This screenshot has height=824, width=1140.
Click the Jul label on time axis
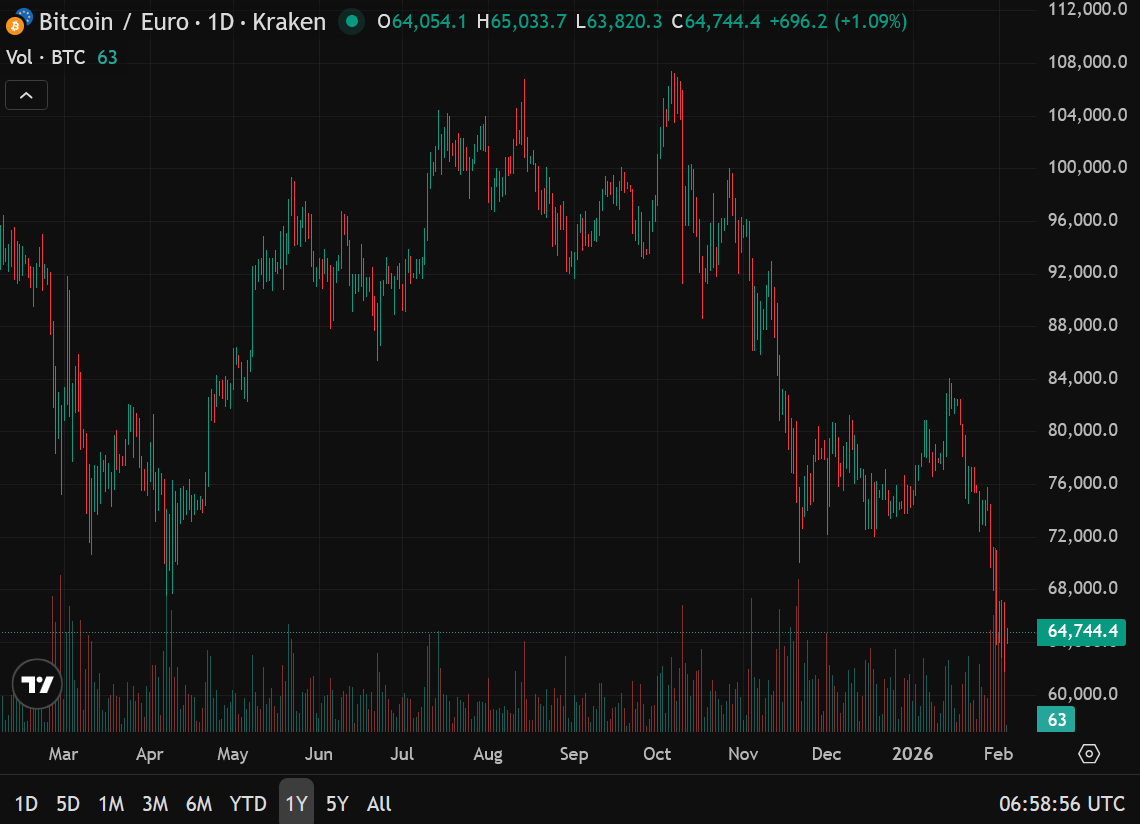[402, 754]
